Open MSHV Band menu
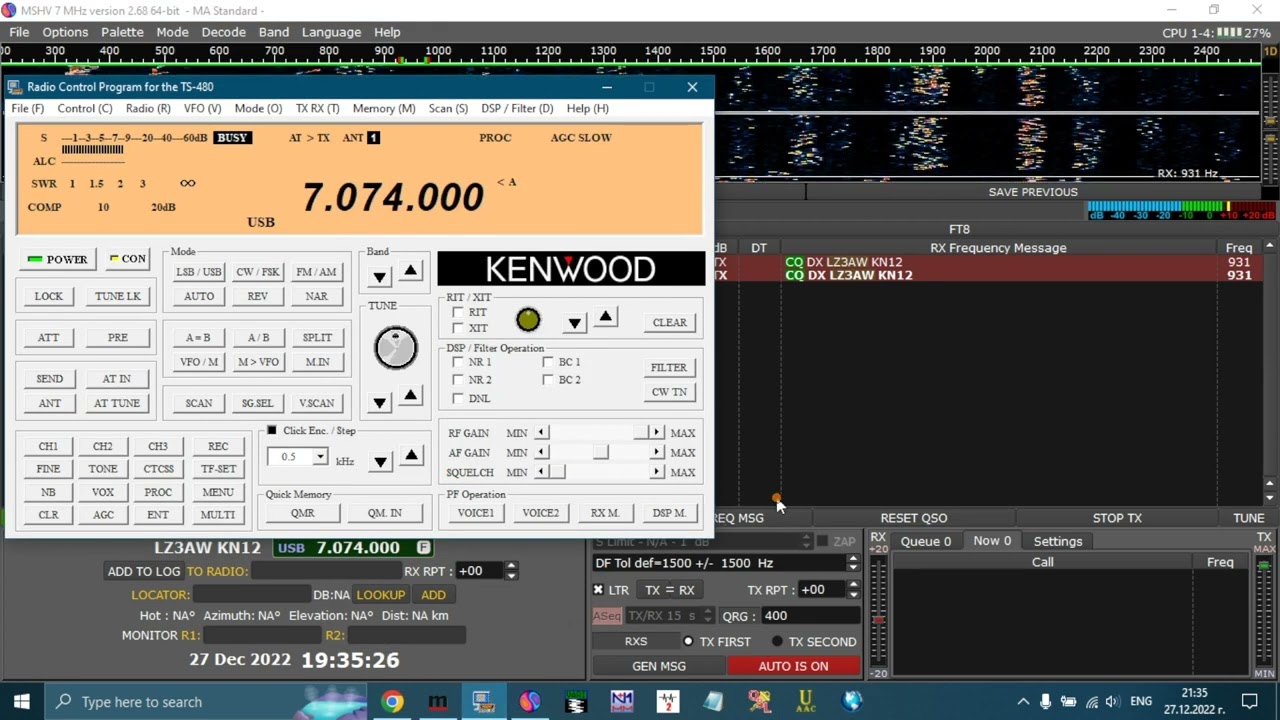 [x=273, y=32]
